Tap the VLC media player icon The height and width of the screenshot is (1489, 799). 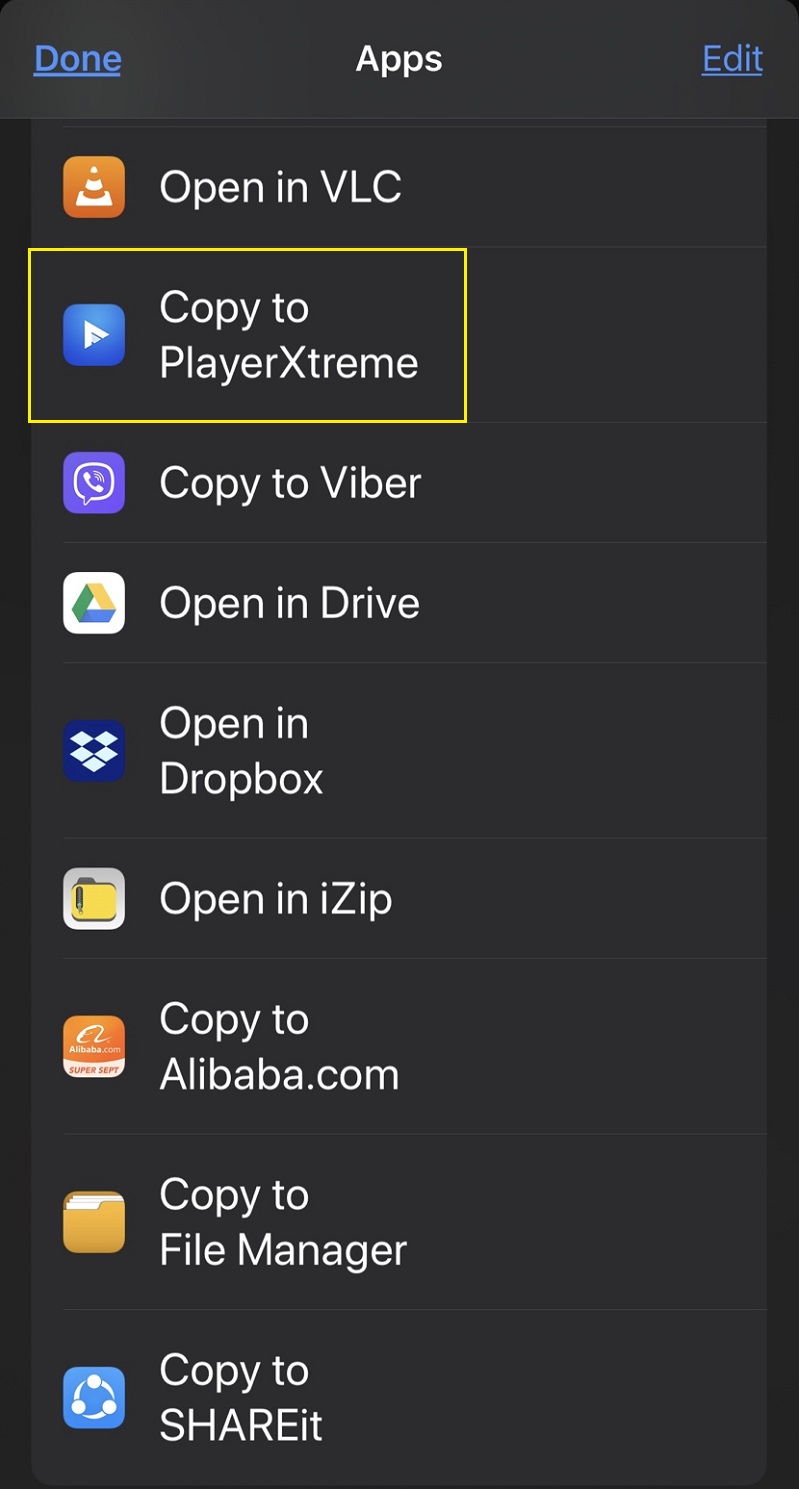[93, 186]
